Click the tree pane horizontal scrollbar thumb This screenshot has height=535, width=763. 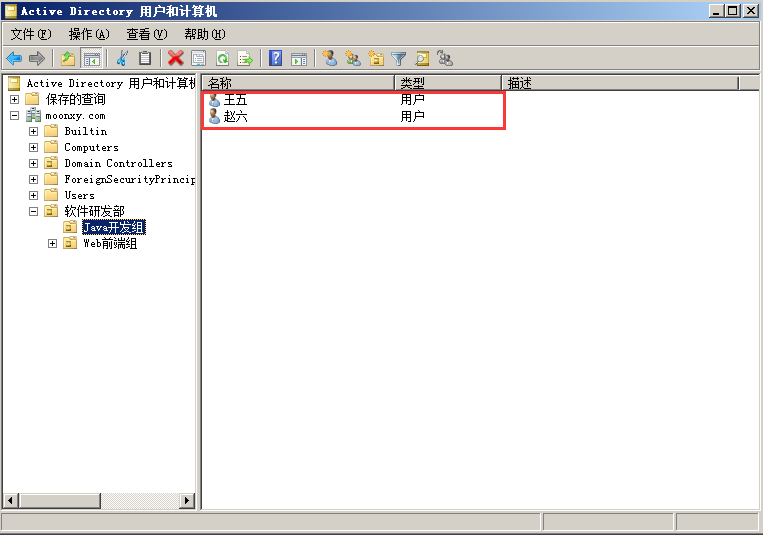59,500
